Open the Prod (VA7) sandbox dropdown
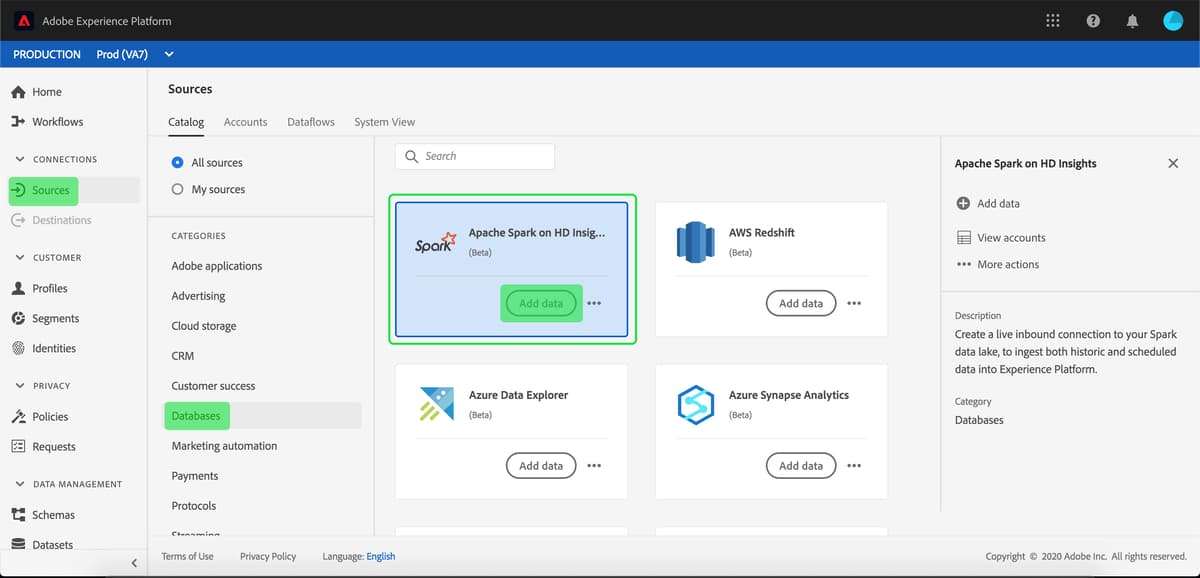This screenshot has width=1200, height=578. (x=168, y=54)
